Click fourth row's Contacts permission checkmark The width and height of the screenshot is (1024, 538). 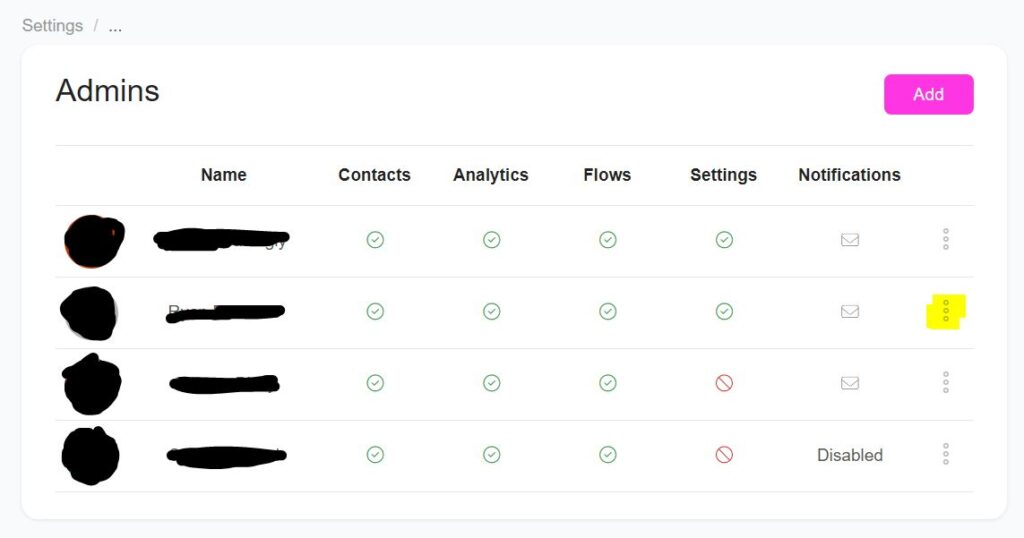(375, 454)
